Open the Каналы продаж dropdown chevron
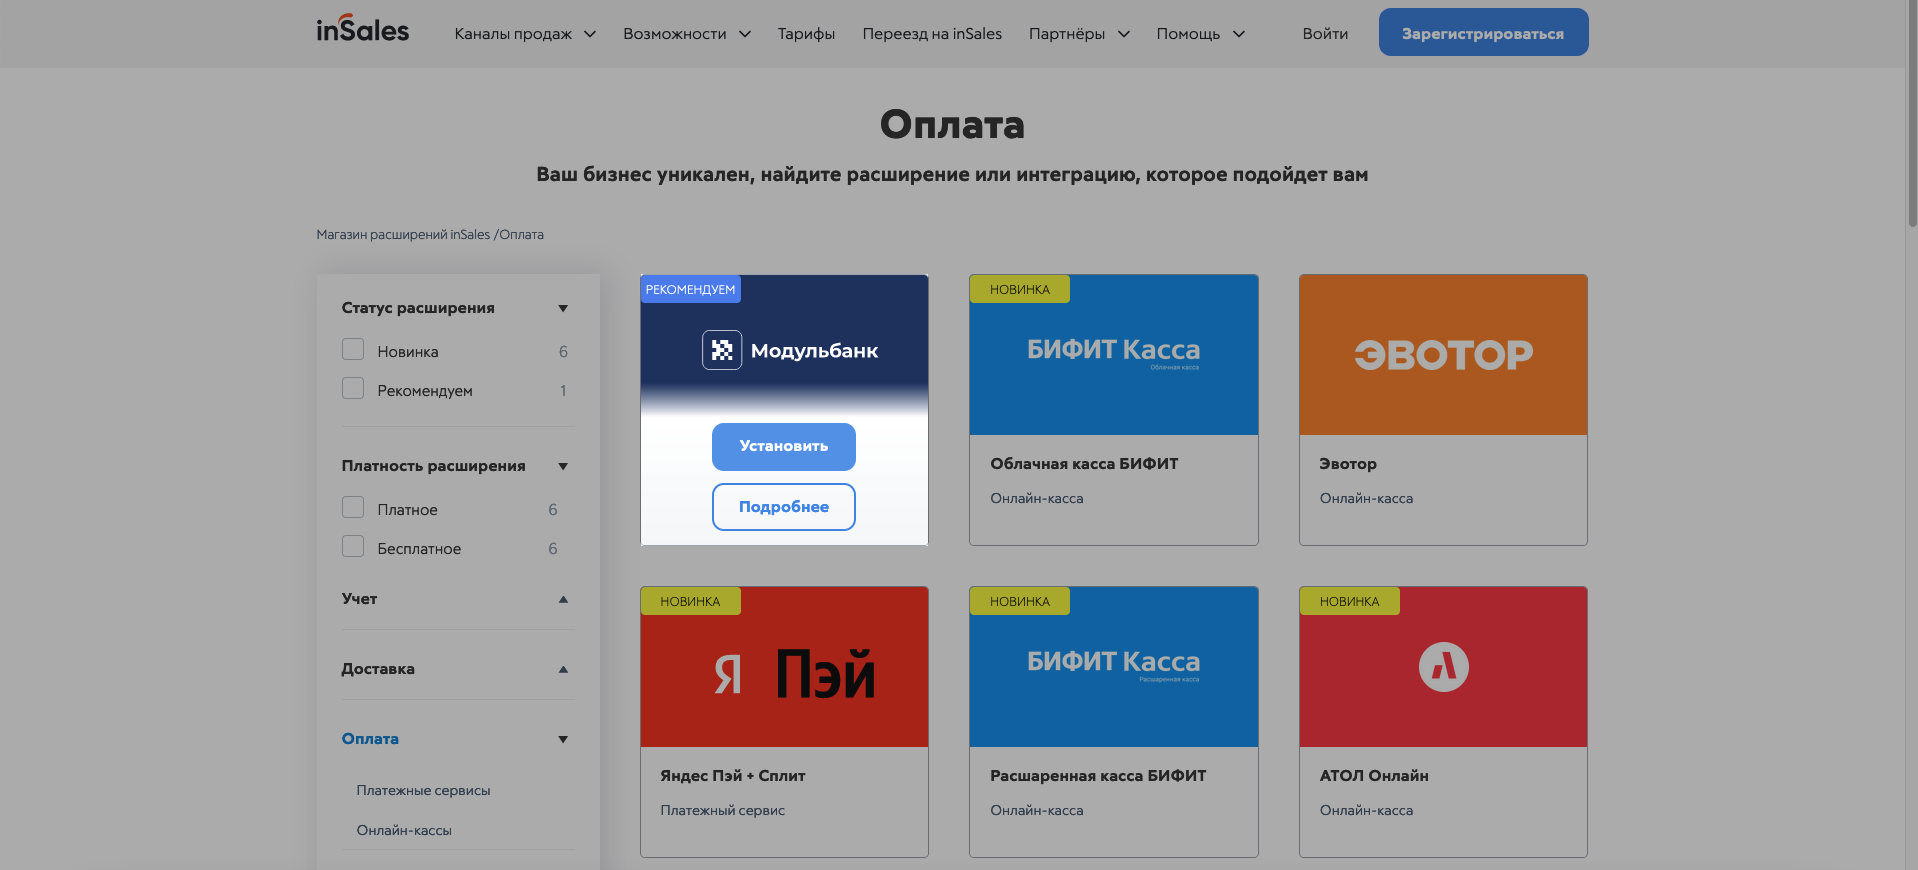Viewport: 1918px width, 870px height. [x=590, y=34]
